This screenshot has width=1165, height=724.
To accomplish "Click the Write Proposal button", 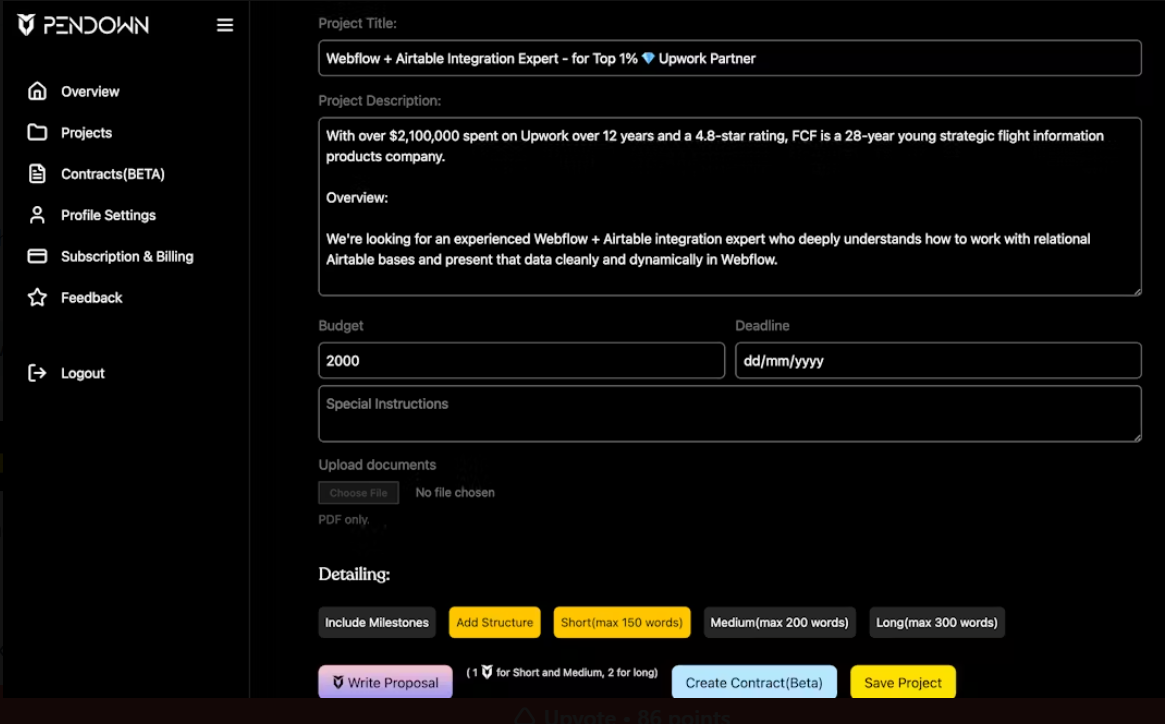I will click(x=386, y=682).
